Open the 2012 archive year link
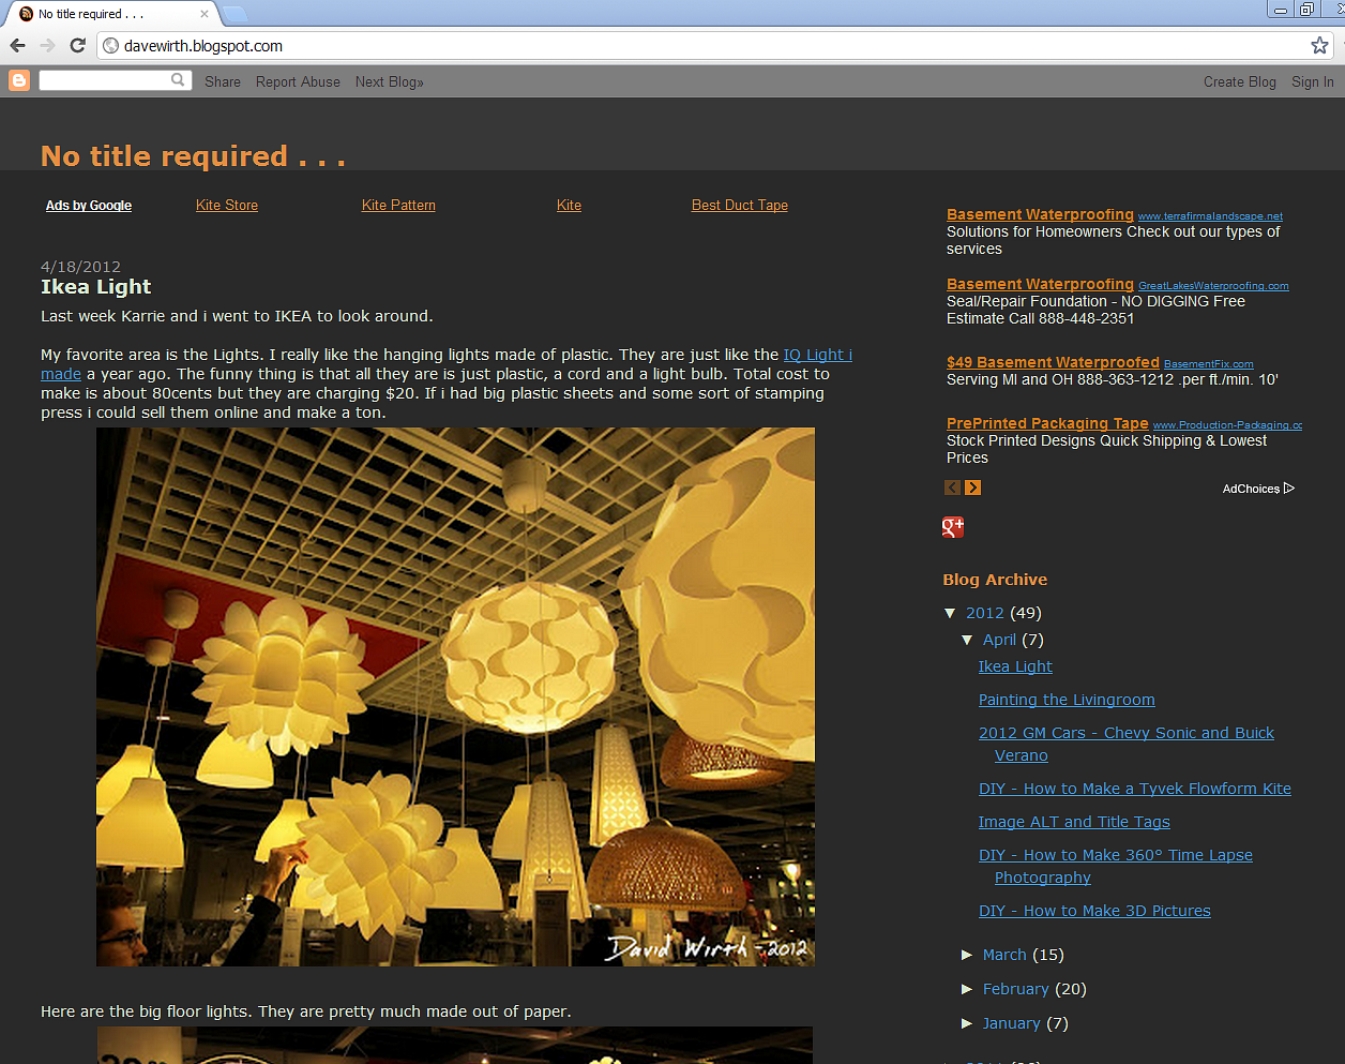 (984, 613)
